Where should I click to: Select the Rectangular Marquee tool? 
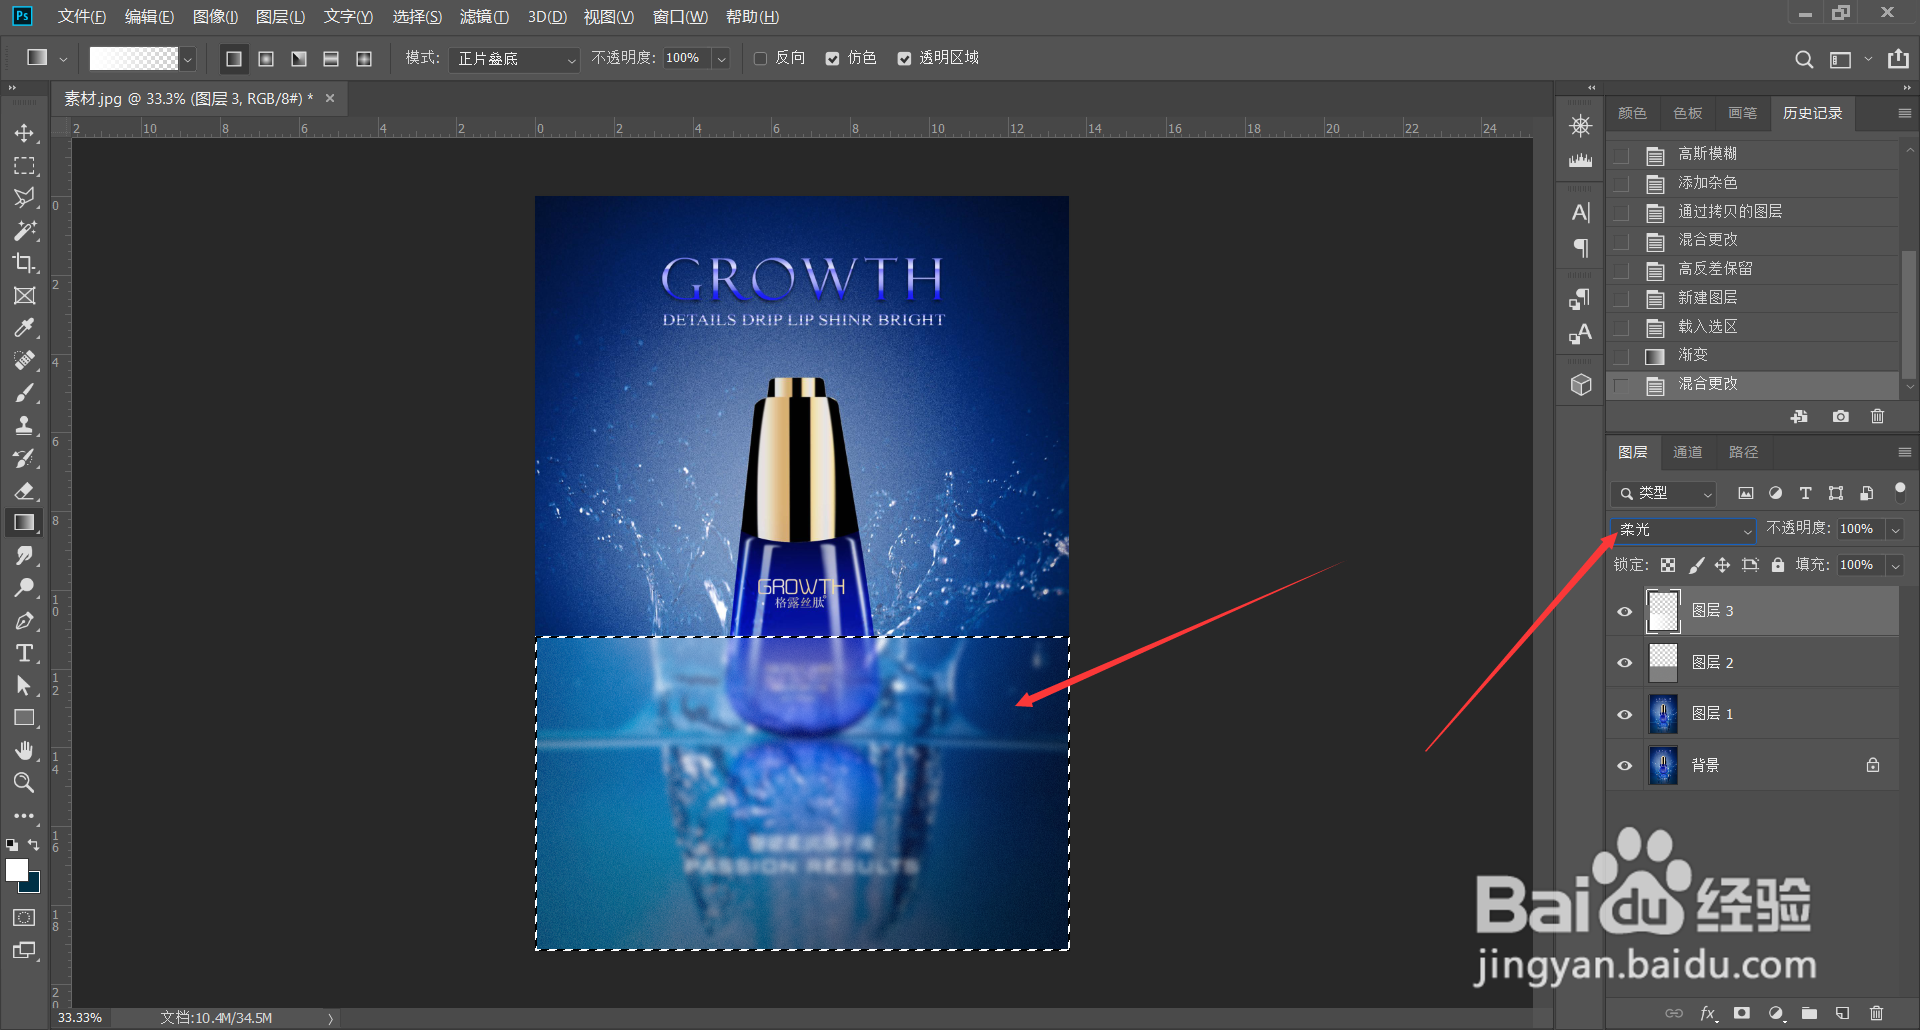[x=24, y=165]
